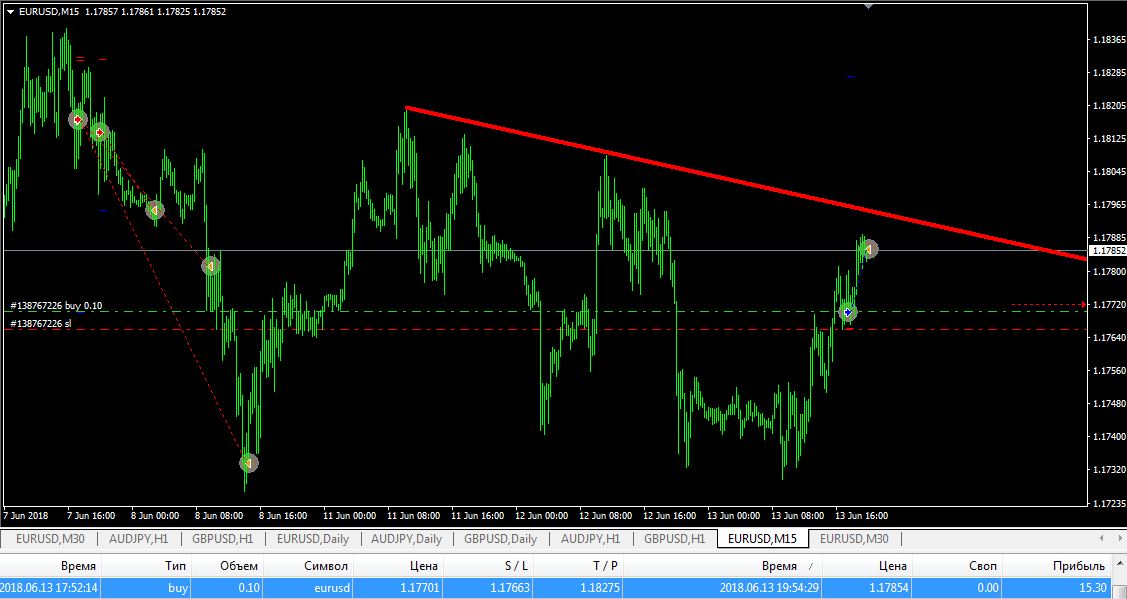1127x599 pixels.
Task: Click the chart shift triangle marker at top
Action: (x=868, y=6)
